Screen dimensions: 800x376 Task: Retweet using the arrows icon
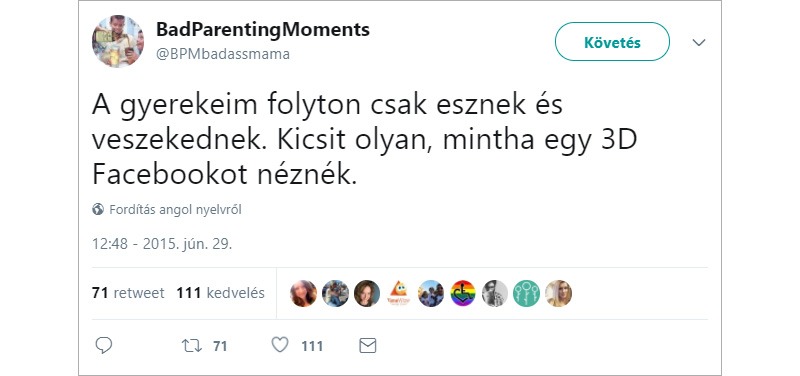[192, 346]
